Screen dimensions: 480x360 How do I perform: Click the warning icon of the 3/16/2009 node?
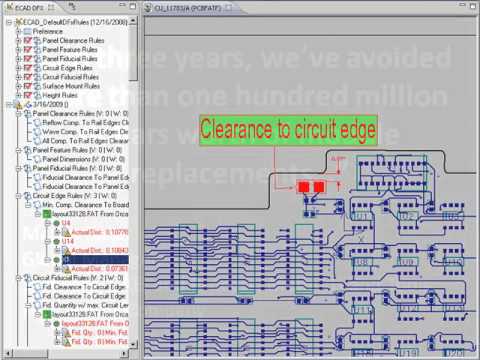(x=19, y=105)
